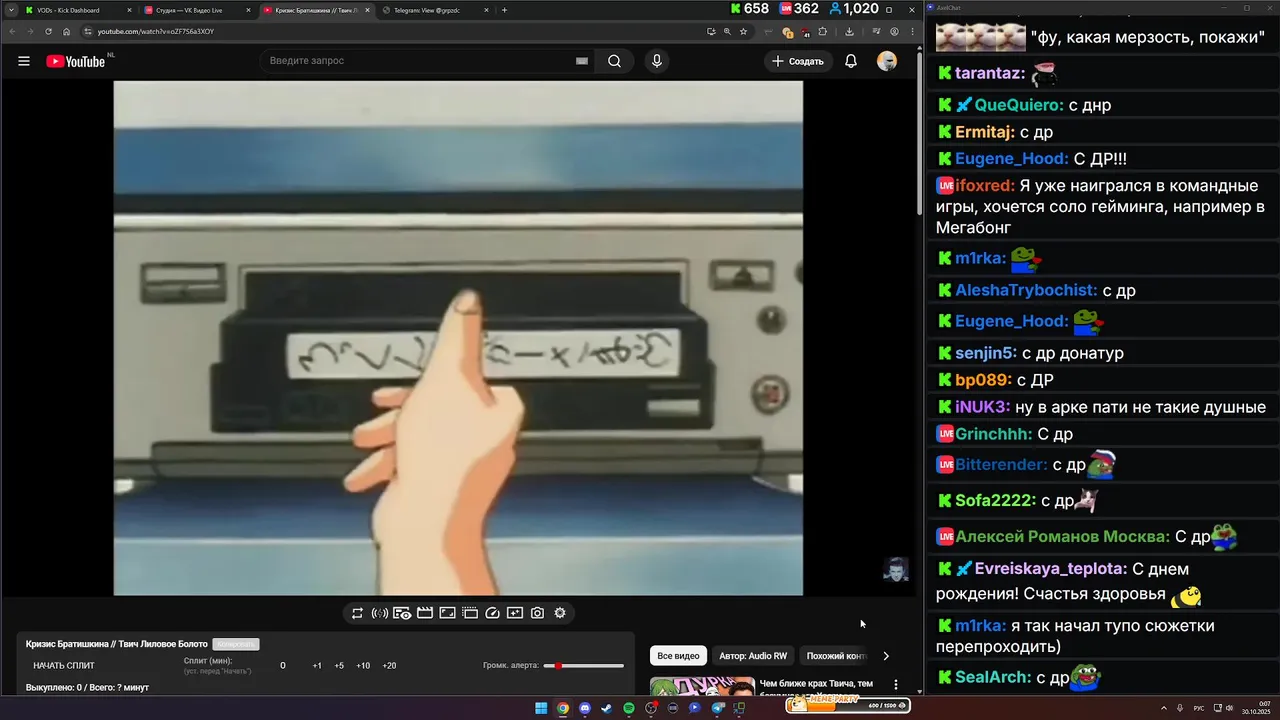
Task: Click the video player to pause
Action: [458, 338]
